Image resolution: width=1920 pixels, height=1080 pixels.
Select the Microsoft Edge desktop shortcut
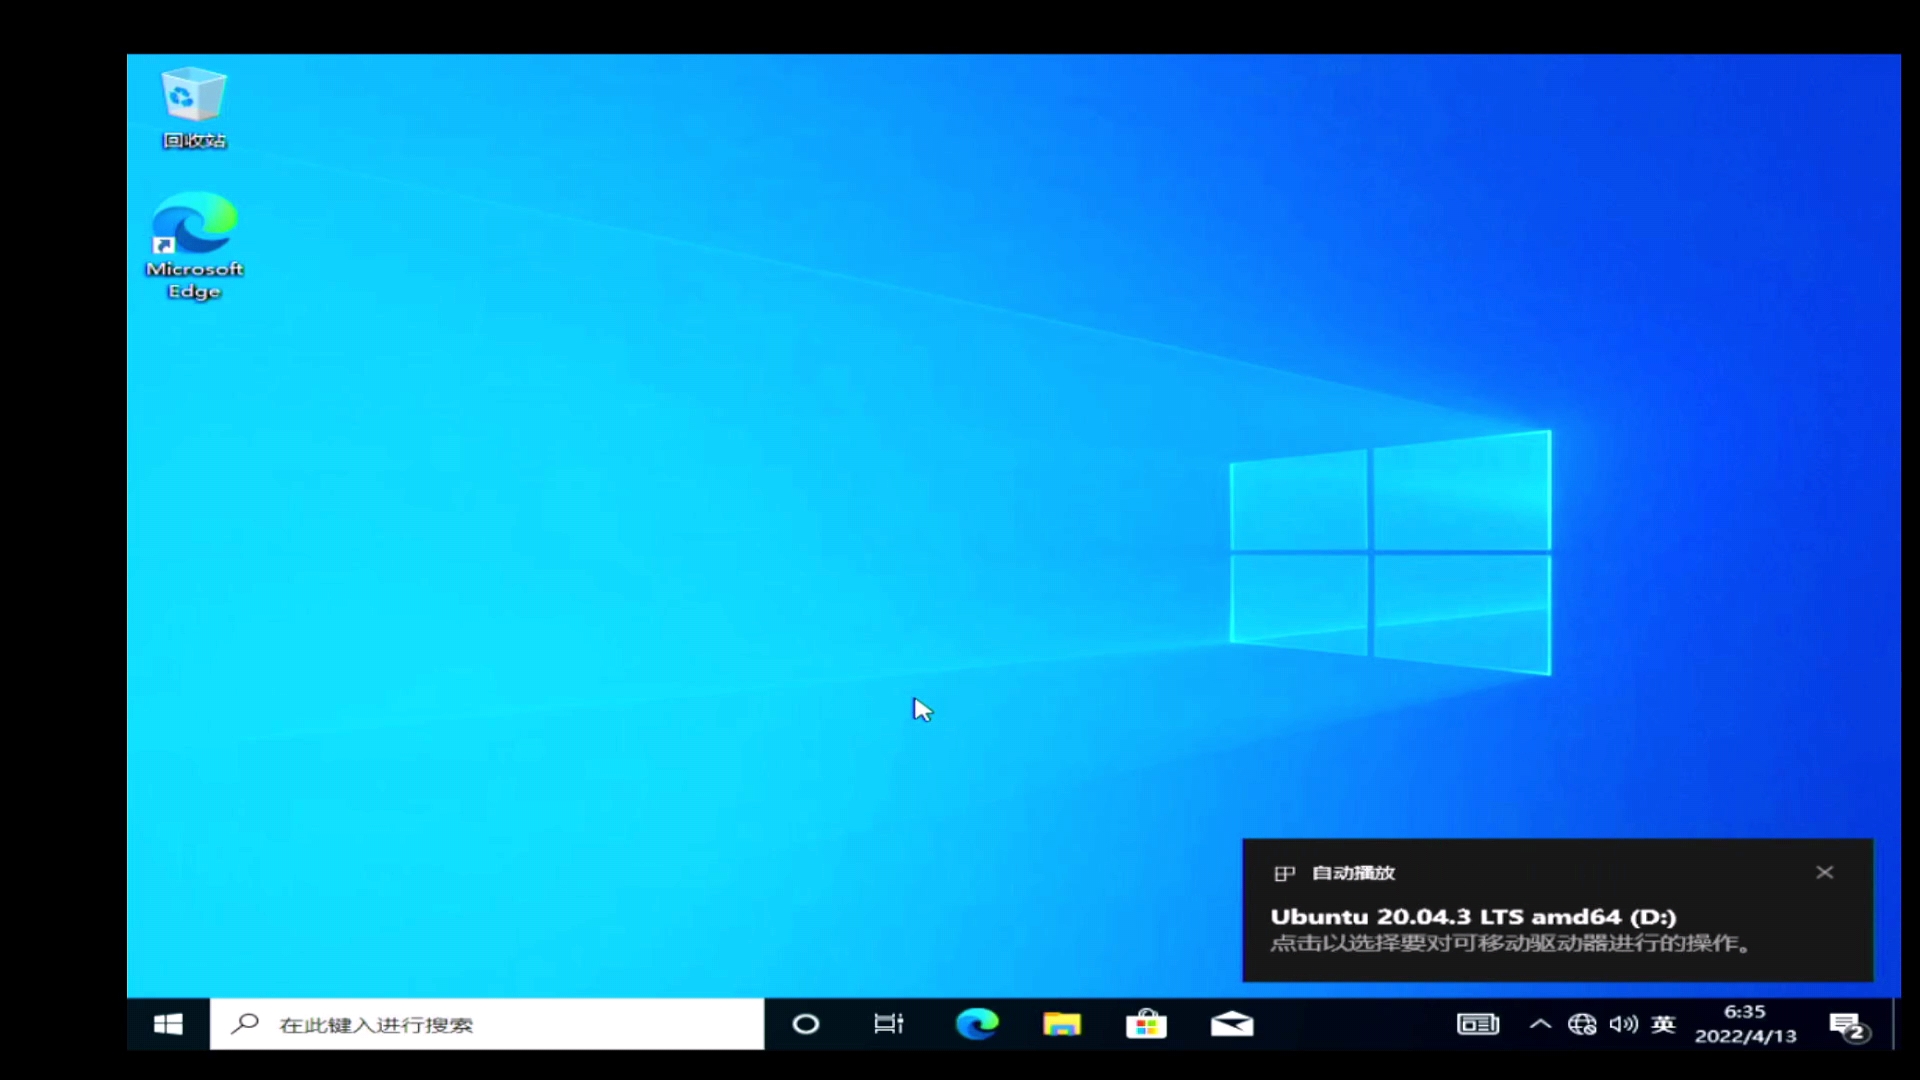194,246
